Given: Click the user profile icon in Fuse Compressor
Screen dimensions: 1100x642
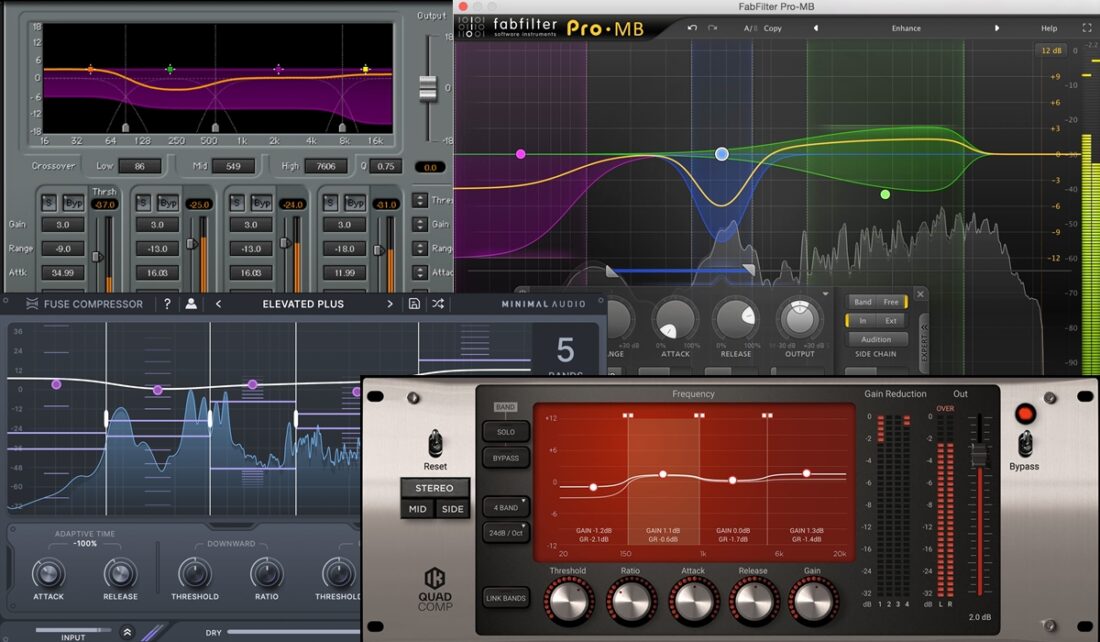Looking at the screenshot, I should pyautogui.click(x=190, y=304).
